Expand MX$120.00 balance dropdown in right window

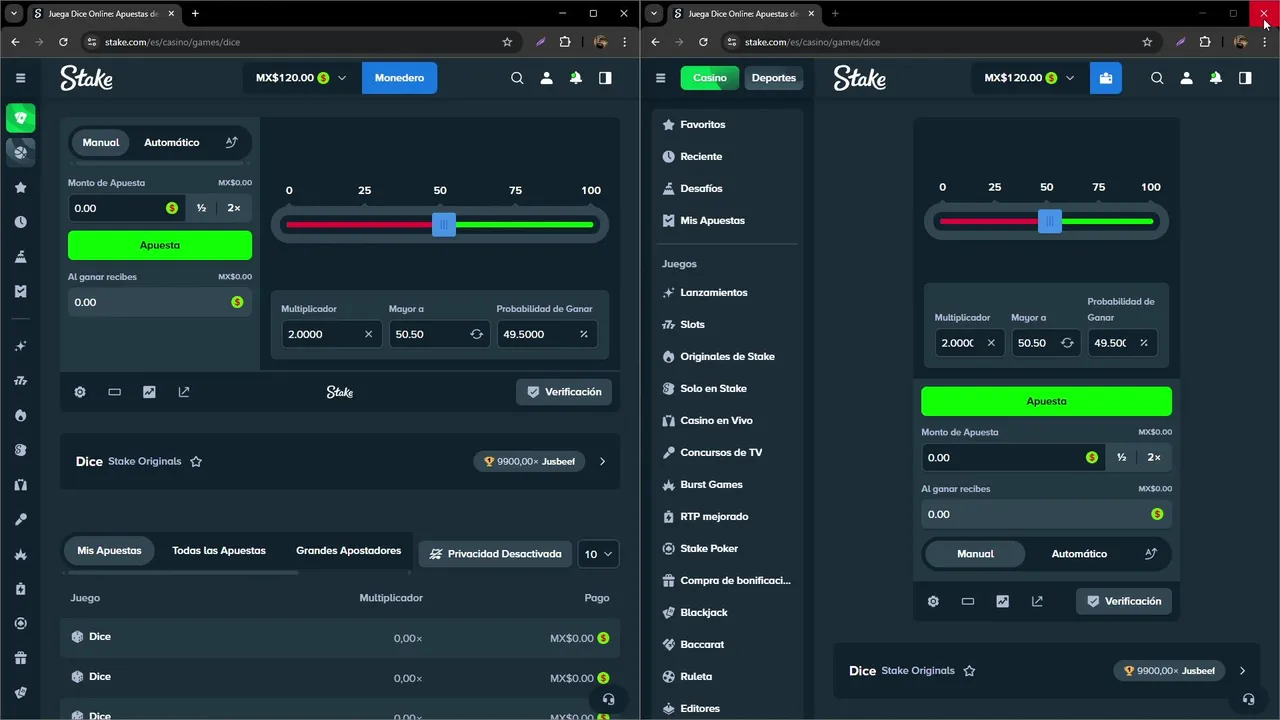coord(1029,78)
